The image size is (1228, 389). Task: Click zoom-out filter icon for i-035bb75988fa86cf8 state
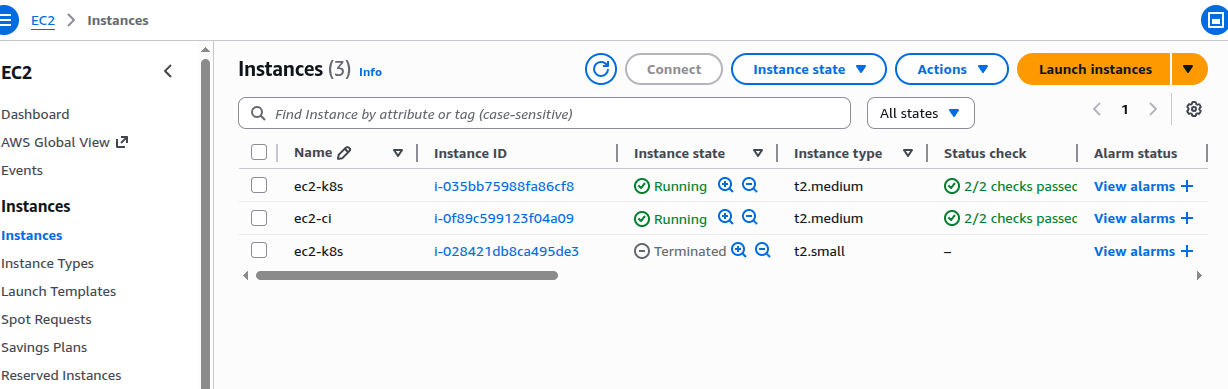pos(750,186)
